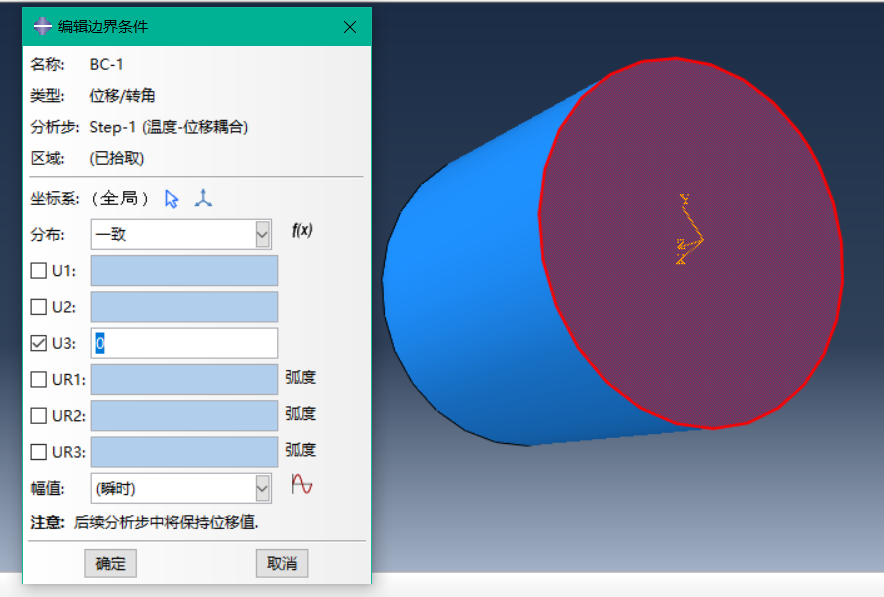Viewport: 884px width, 597px height.
Task: Toggle the UR1 rotation checkbox
Action: coord(39,379)
